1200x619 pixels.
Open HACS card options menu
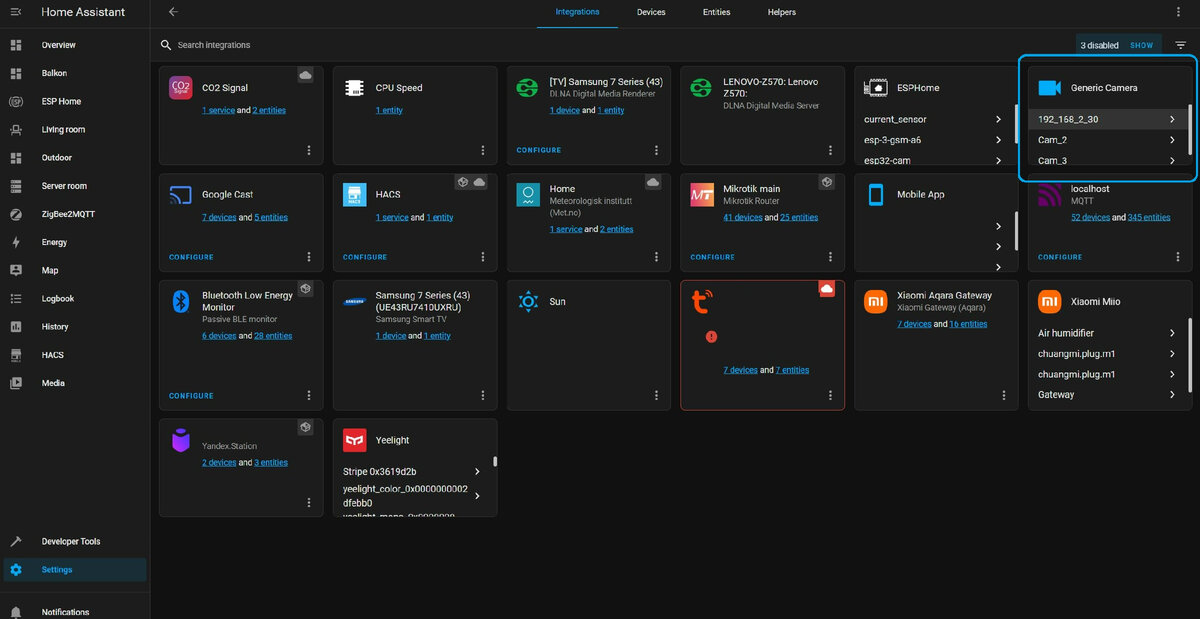[482, 257]
